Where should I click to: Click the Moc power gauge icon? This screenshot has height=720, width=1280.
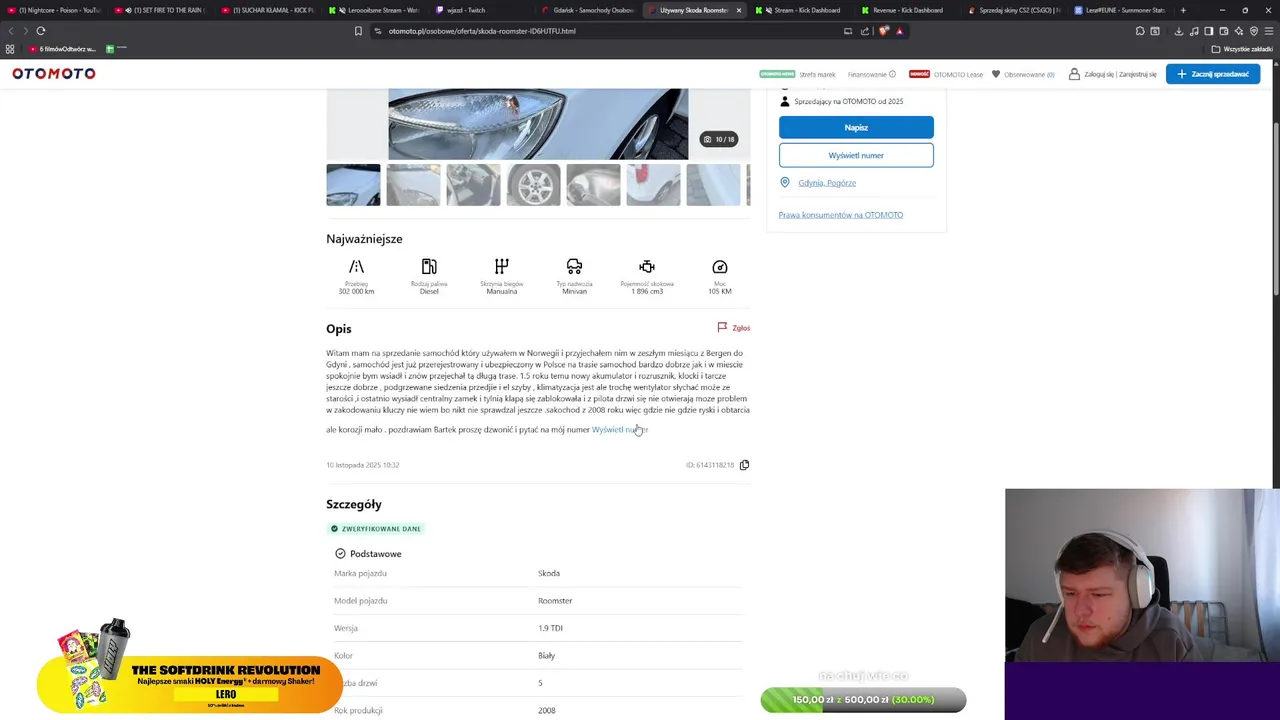[720, 267]
